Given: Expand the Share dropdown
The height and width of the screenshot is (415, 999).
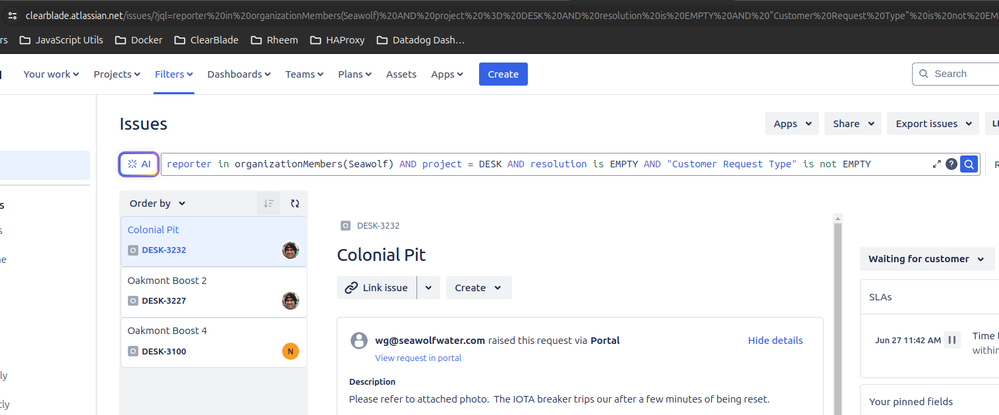Looking at the screenshot, I should (852, 124).
